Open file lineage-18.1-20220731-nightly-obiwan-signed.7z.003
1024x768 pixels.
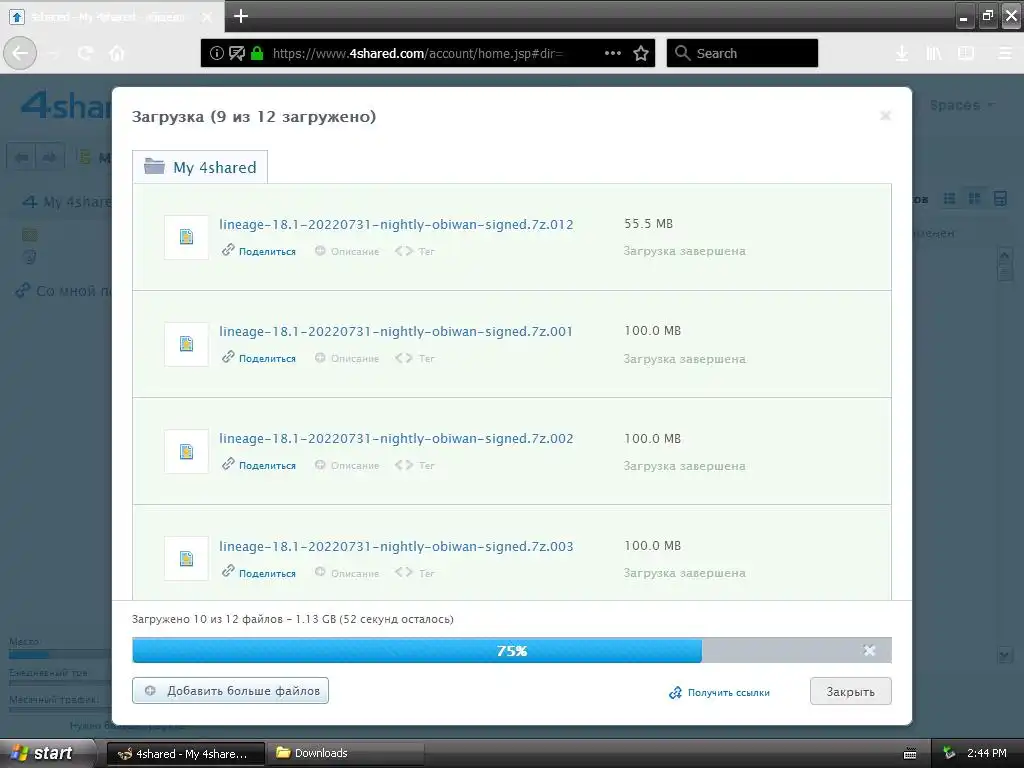point(396,546)
